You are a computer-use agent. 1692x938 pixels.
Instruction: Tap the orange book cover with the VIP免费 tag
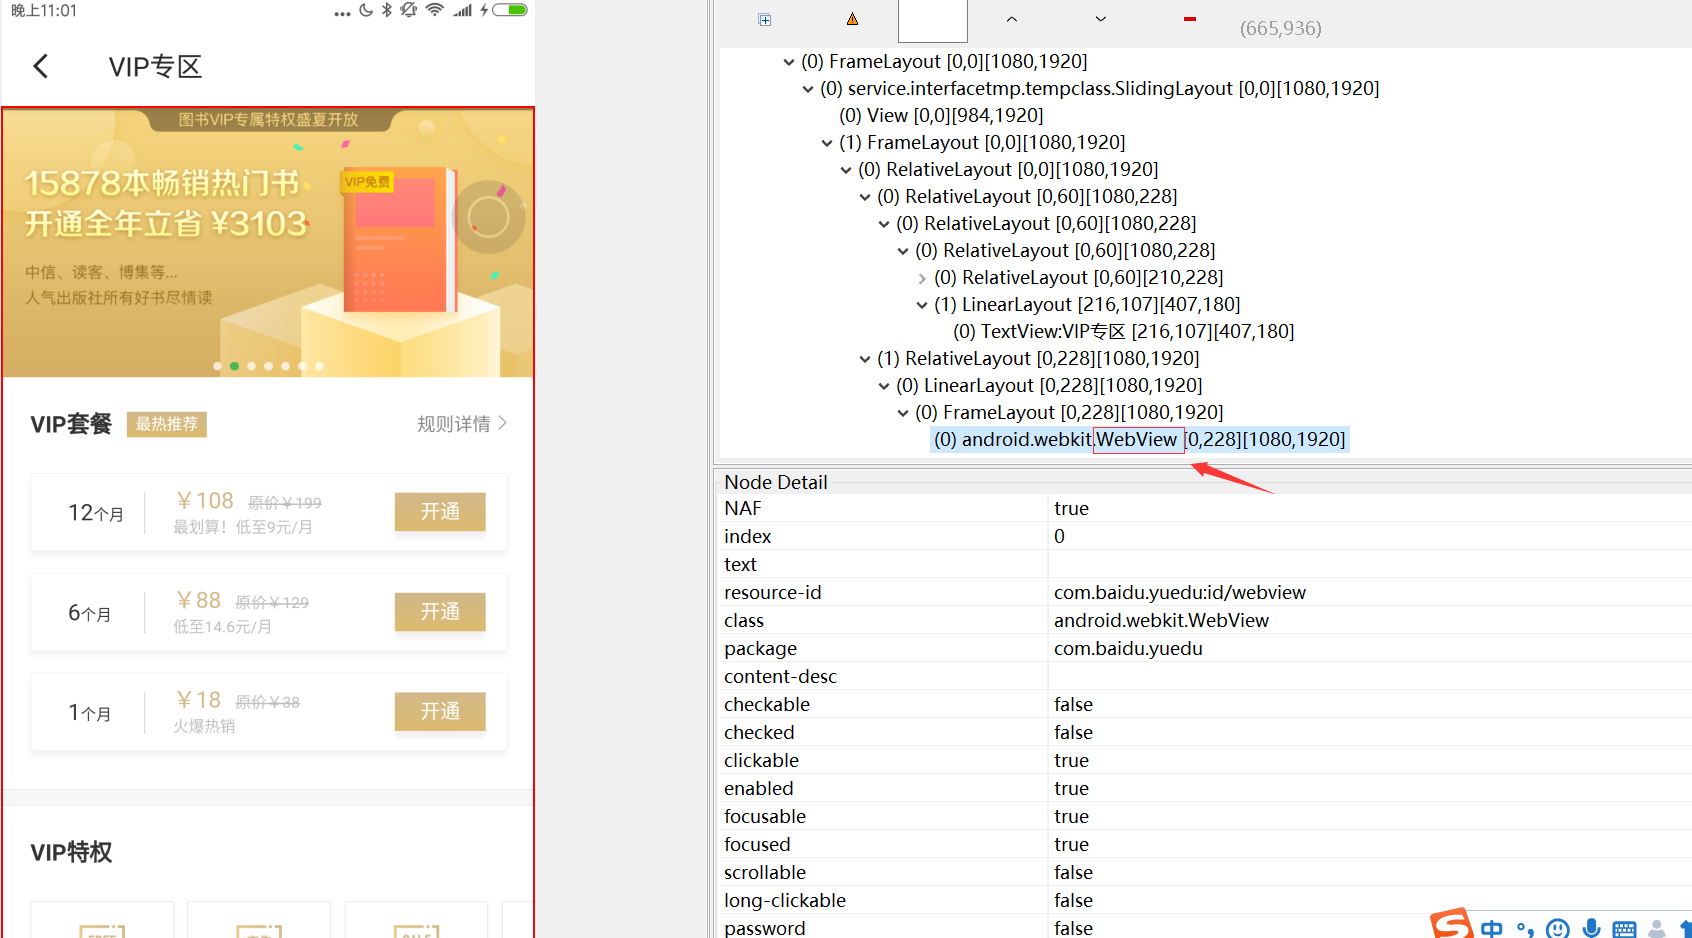pyautogui.click(x=400, y=240)
